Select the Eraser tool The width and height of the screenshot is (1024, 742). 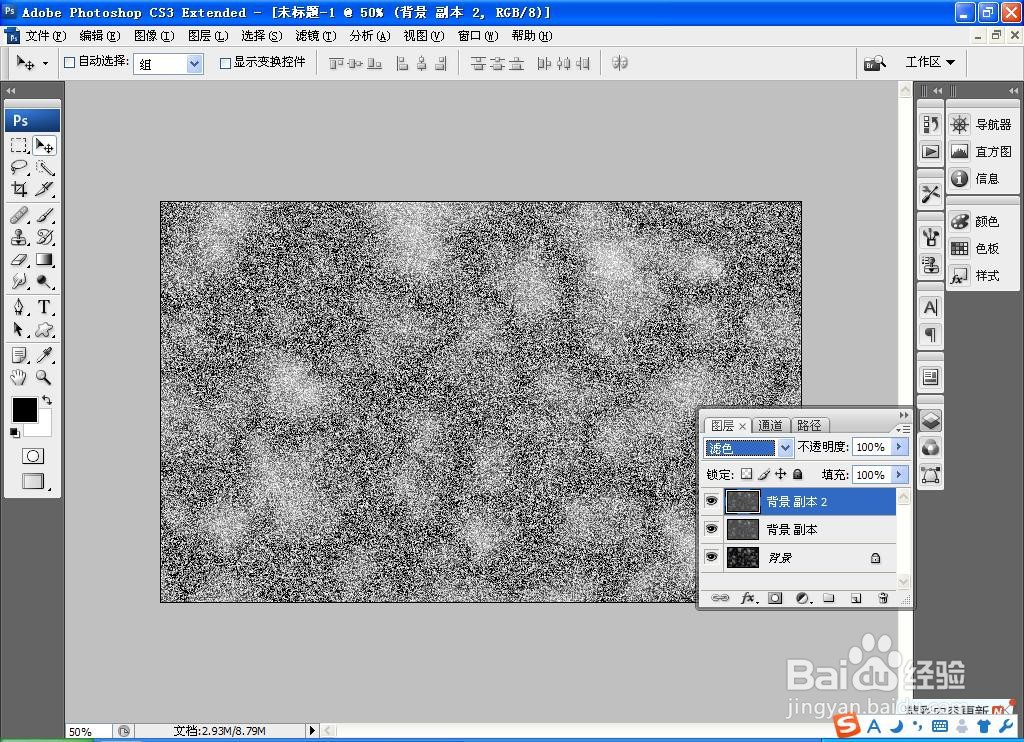point(20,259)
